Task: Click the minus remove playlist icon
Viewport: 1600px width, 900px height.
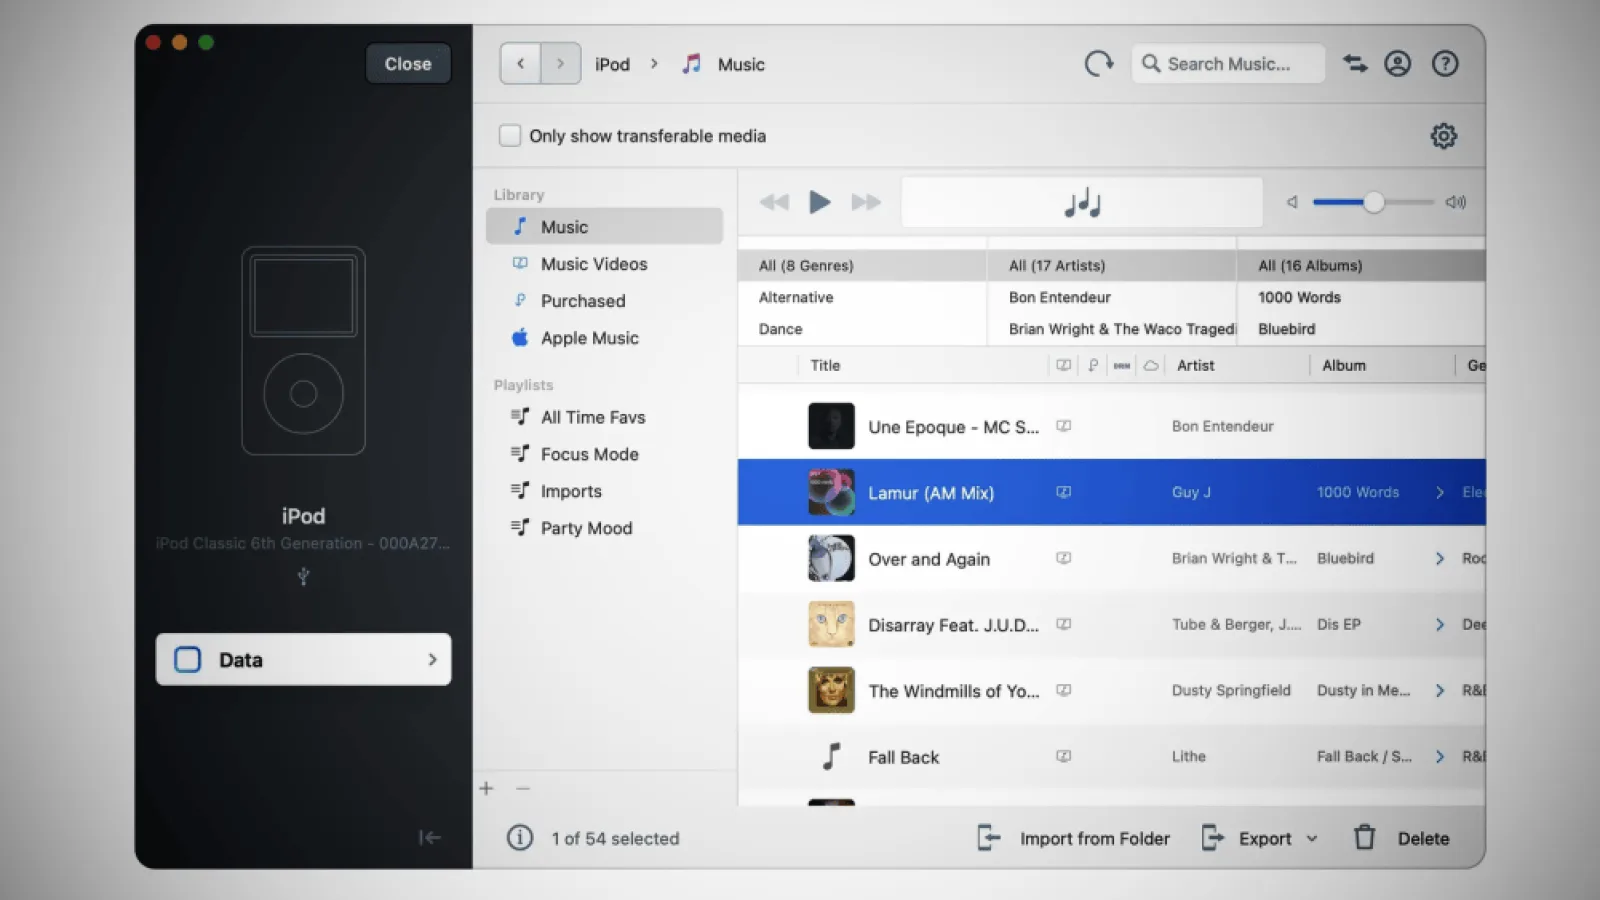Action: coord(522,788)
